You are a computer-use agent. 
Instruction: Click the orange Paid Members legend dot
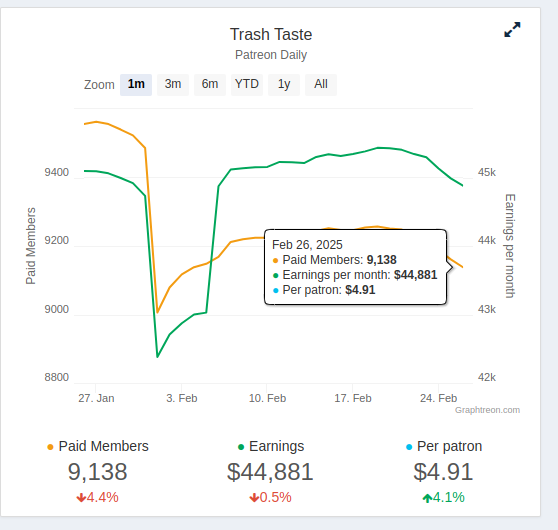point(50,447)
